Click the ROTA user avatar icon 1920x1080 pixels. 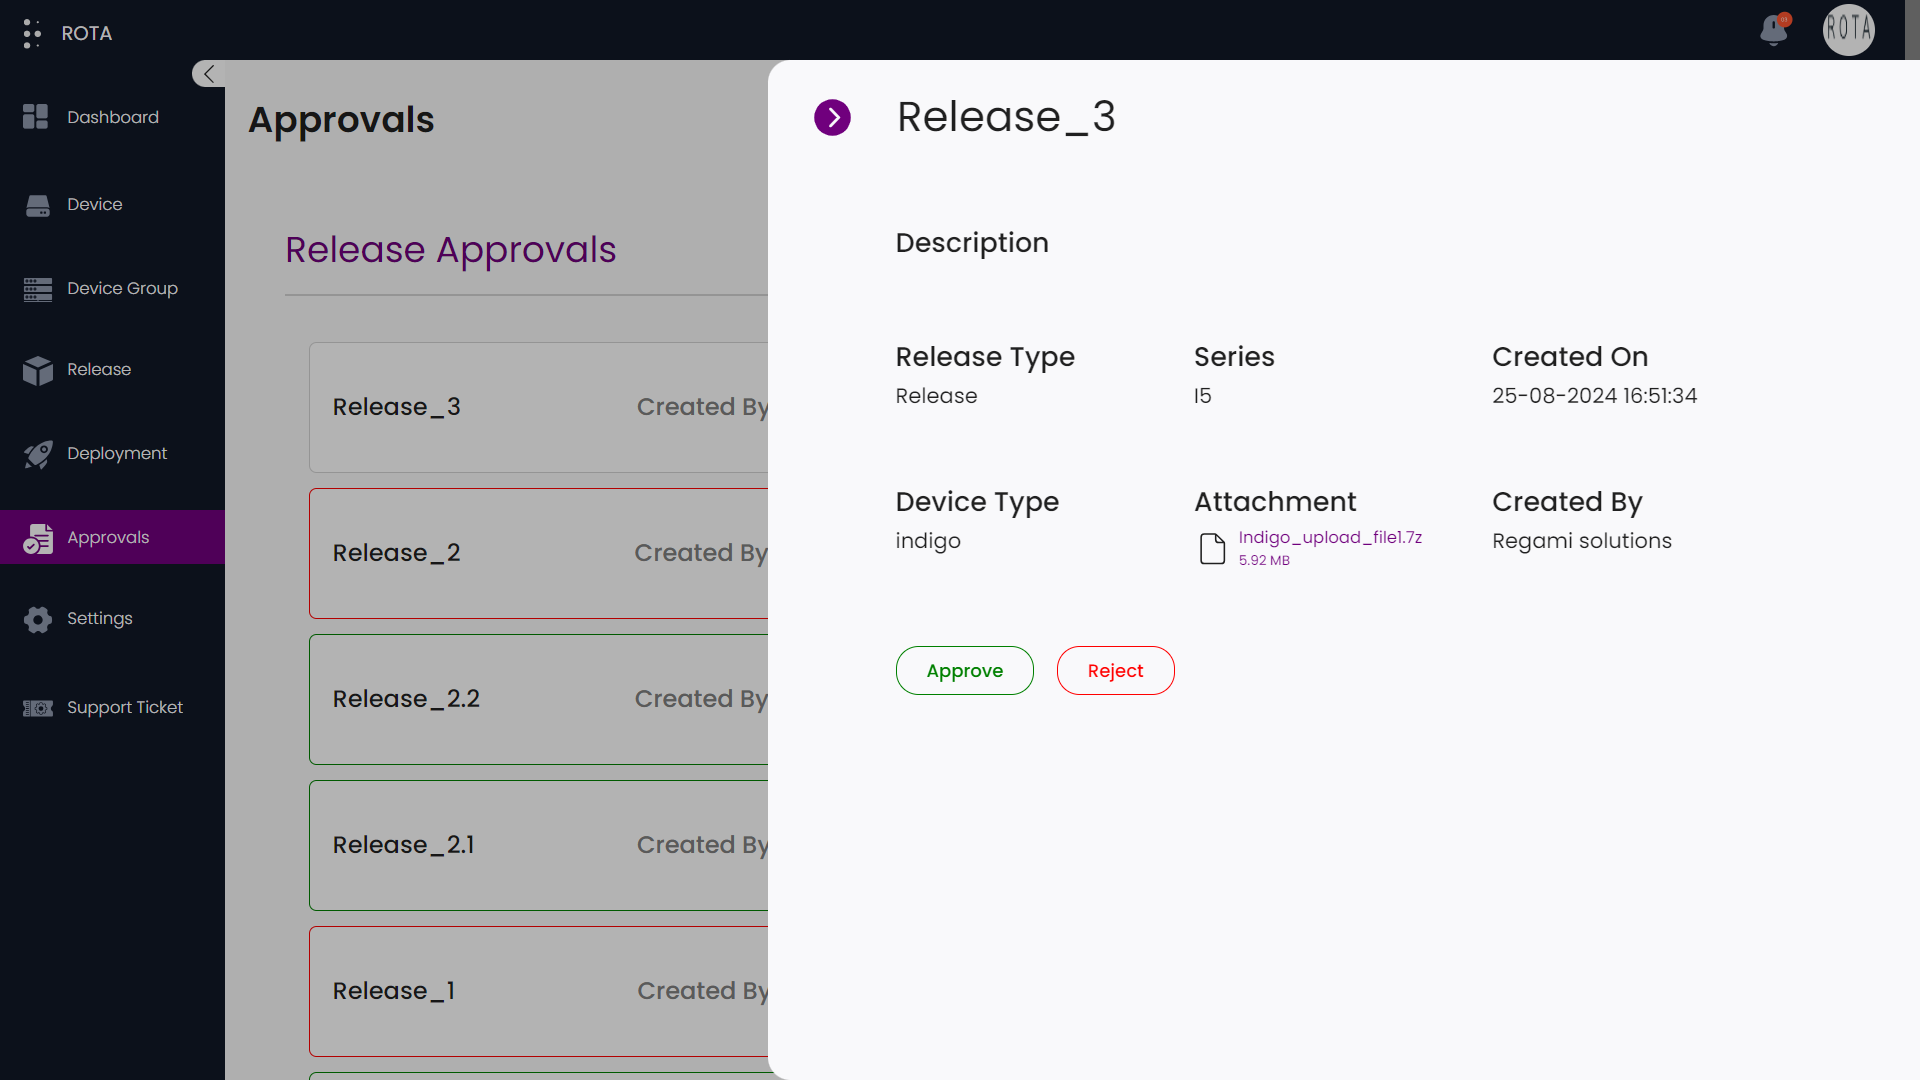click(1849, 29)
